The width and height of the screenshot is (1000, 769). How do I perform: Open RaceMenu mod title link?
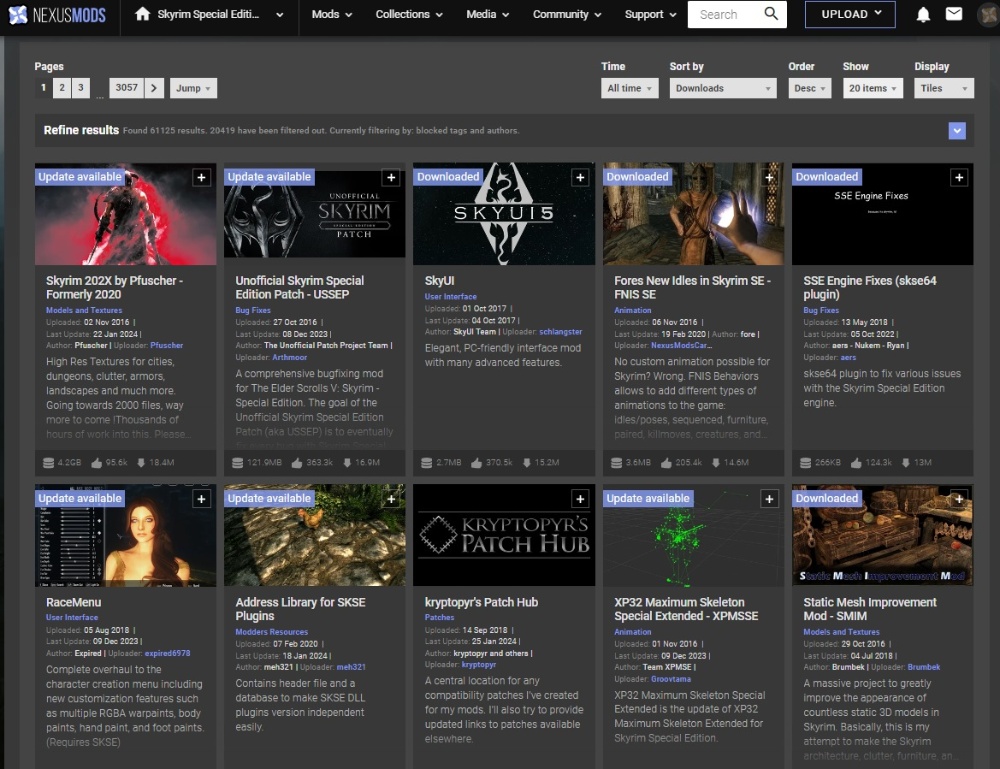click(x=73, y=602)
